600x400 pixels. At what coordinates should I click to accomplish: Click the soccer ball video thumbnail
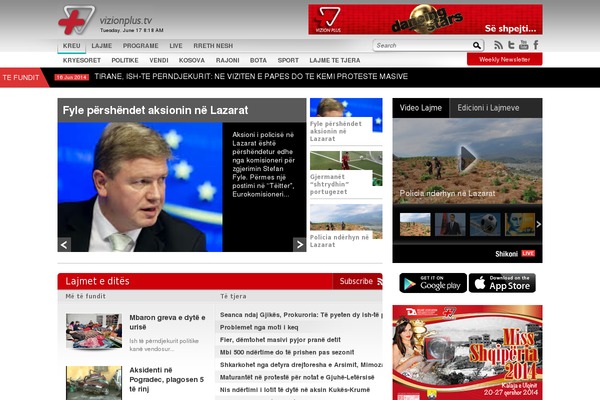(x=485, y=224)
